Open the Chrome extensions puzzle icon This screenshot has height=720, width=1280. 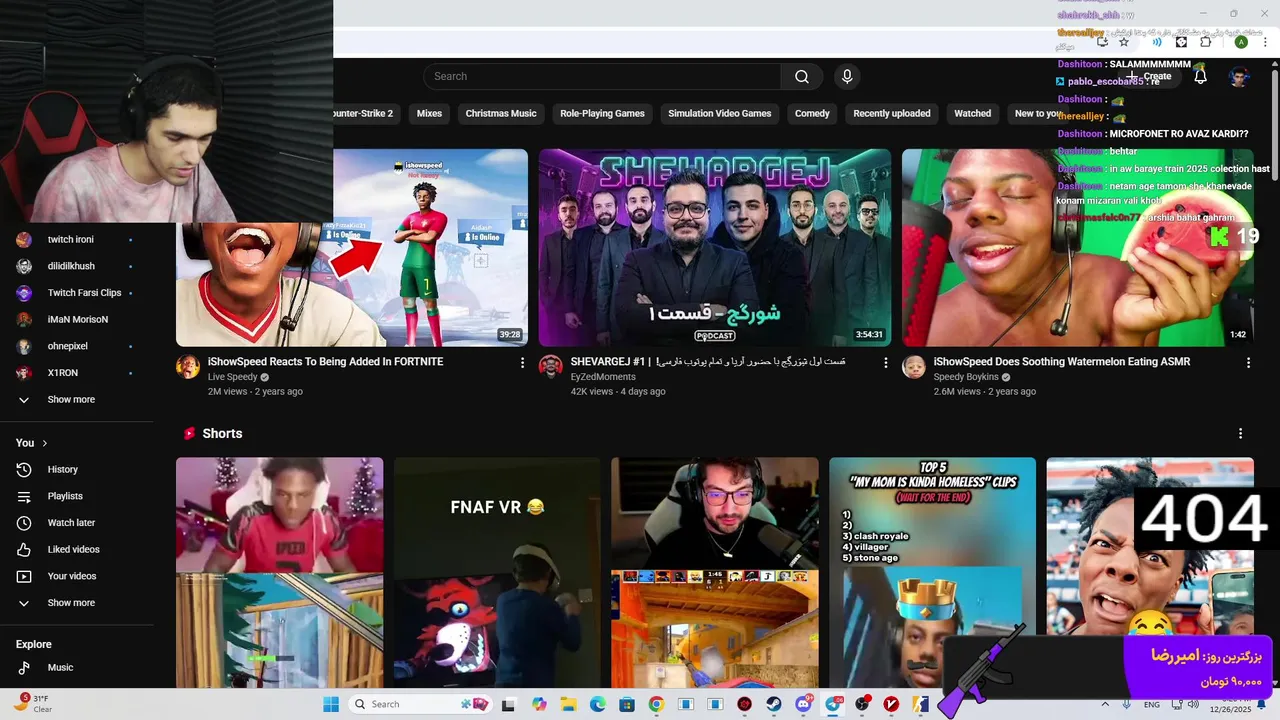coord(1205,42)
